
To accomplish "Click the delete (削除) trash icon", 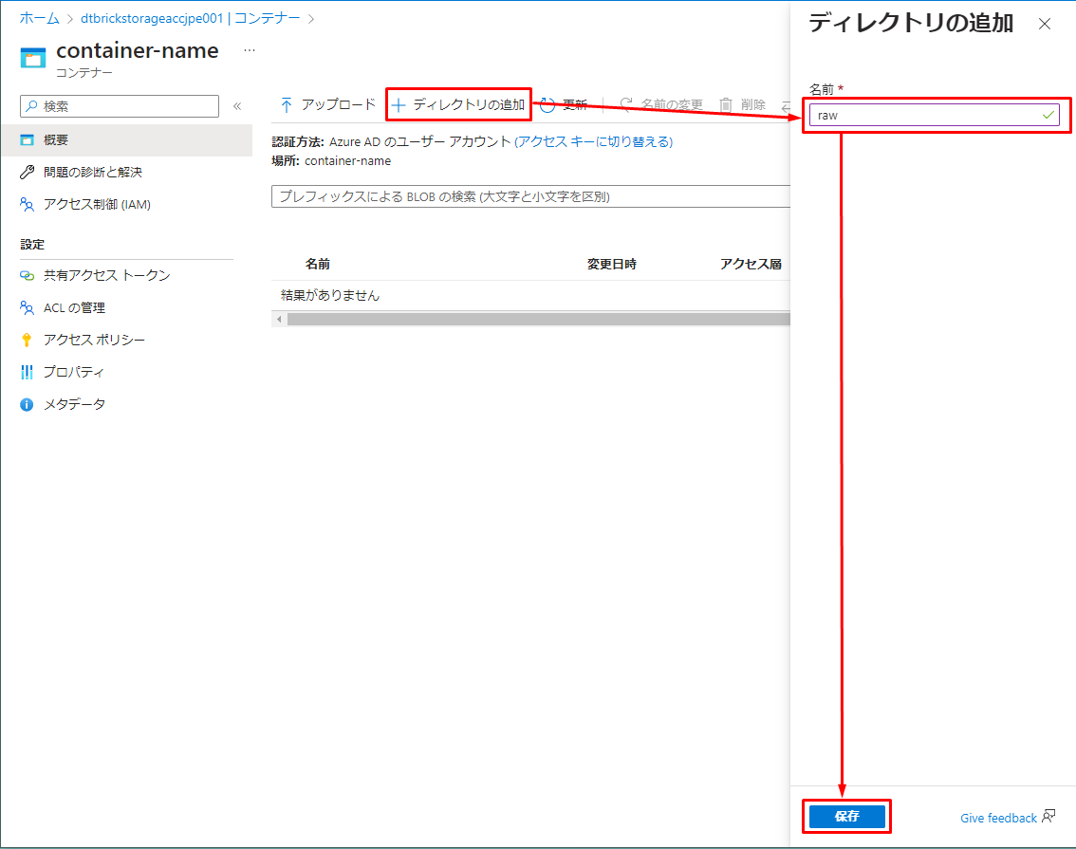I will [725, 104].
